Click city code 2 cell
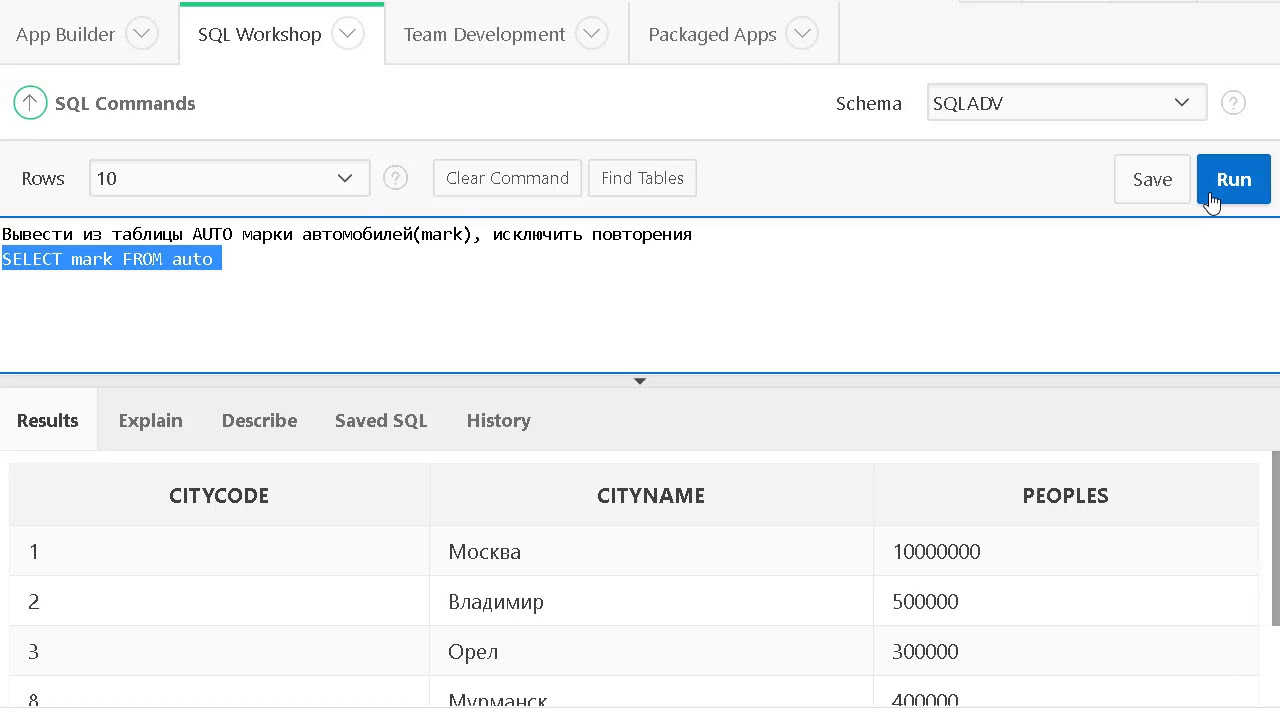Viewport: 1280px width, 720px height. click(219, 601)
